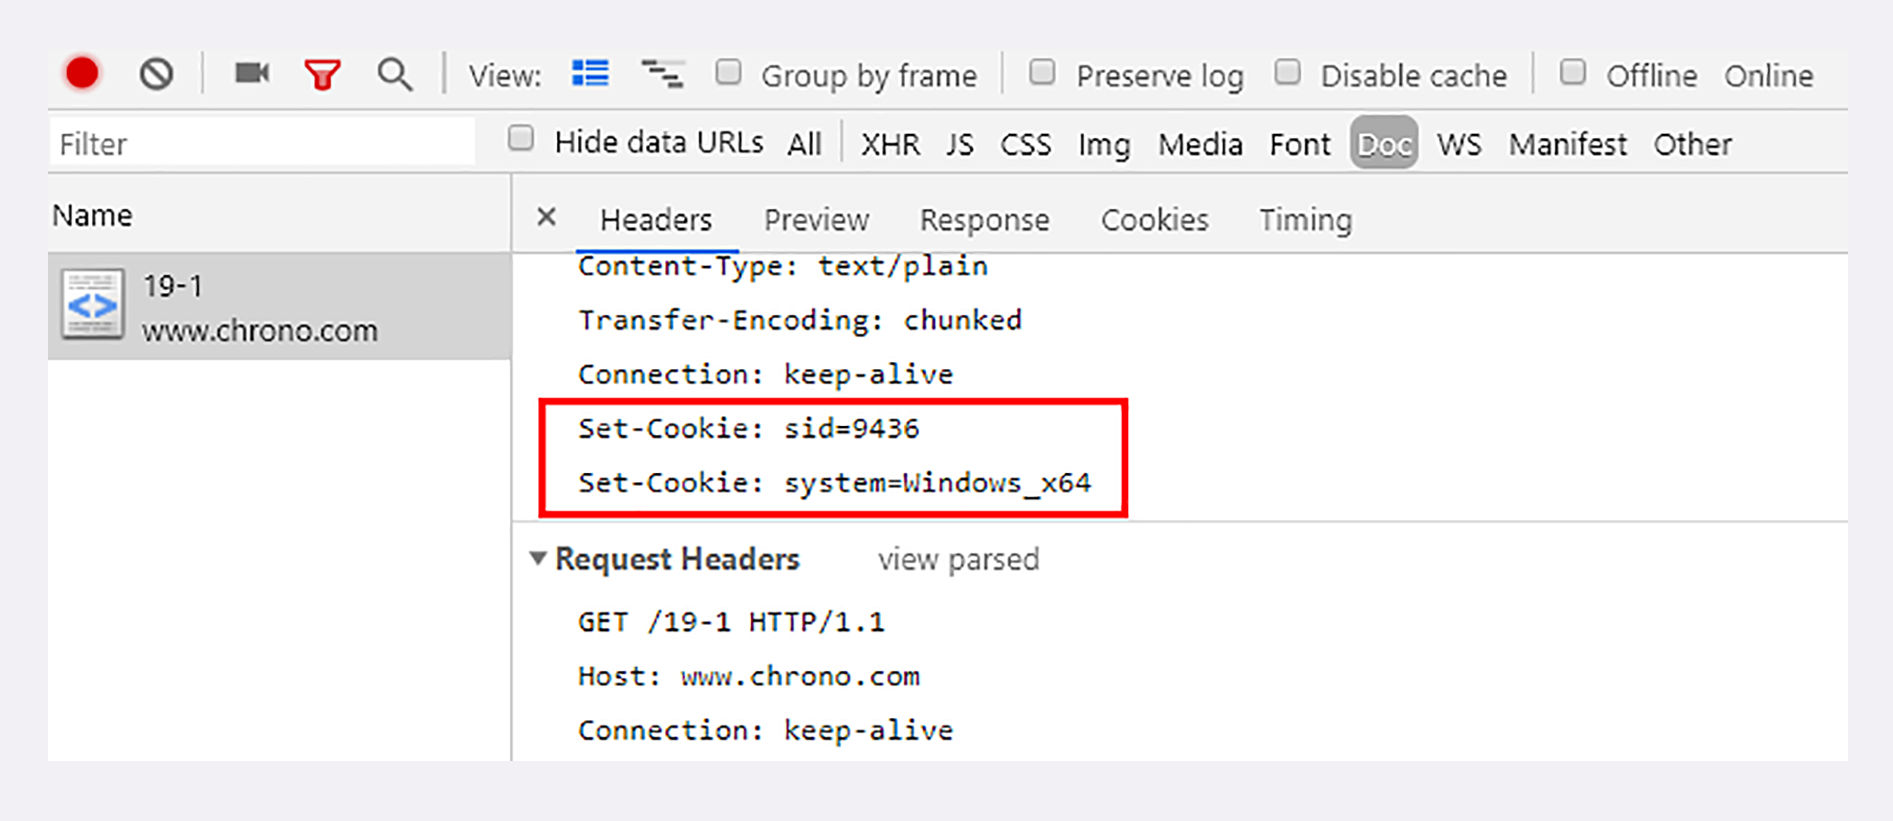The image size is (1893, 821).
Task: Select the 19-1 request row
Action: pyautogui.click(x=279, y=306)
